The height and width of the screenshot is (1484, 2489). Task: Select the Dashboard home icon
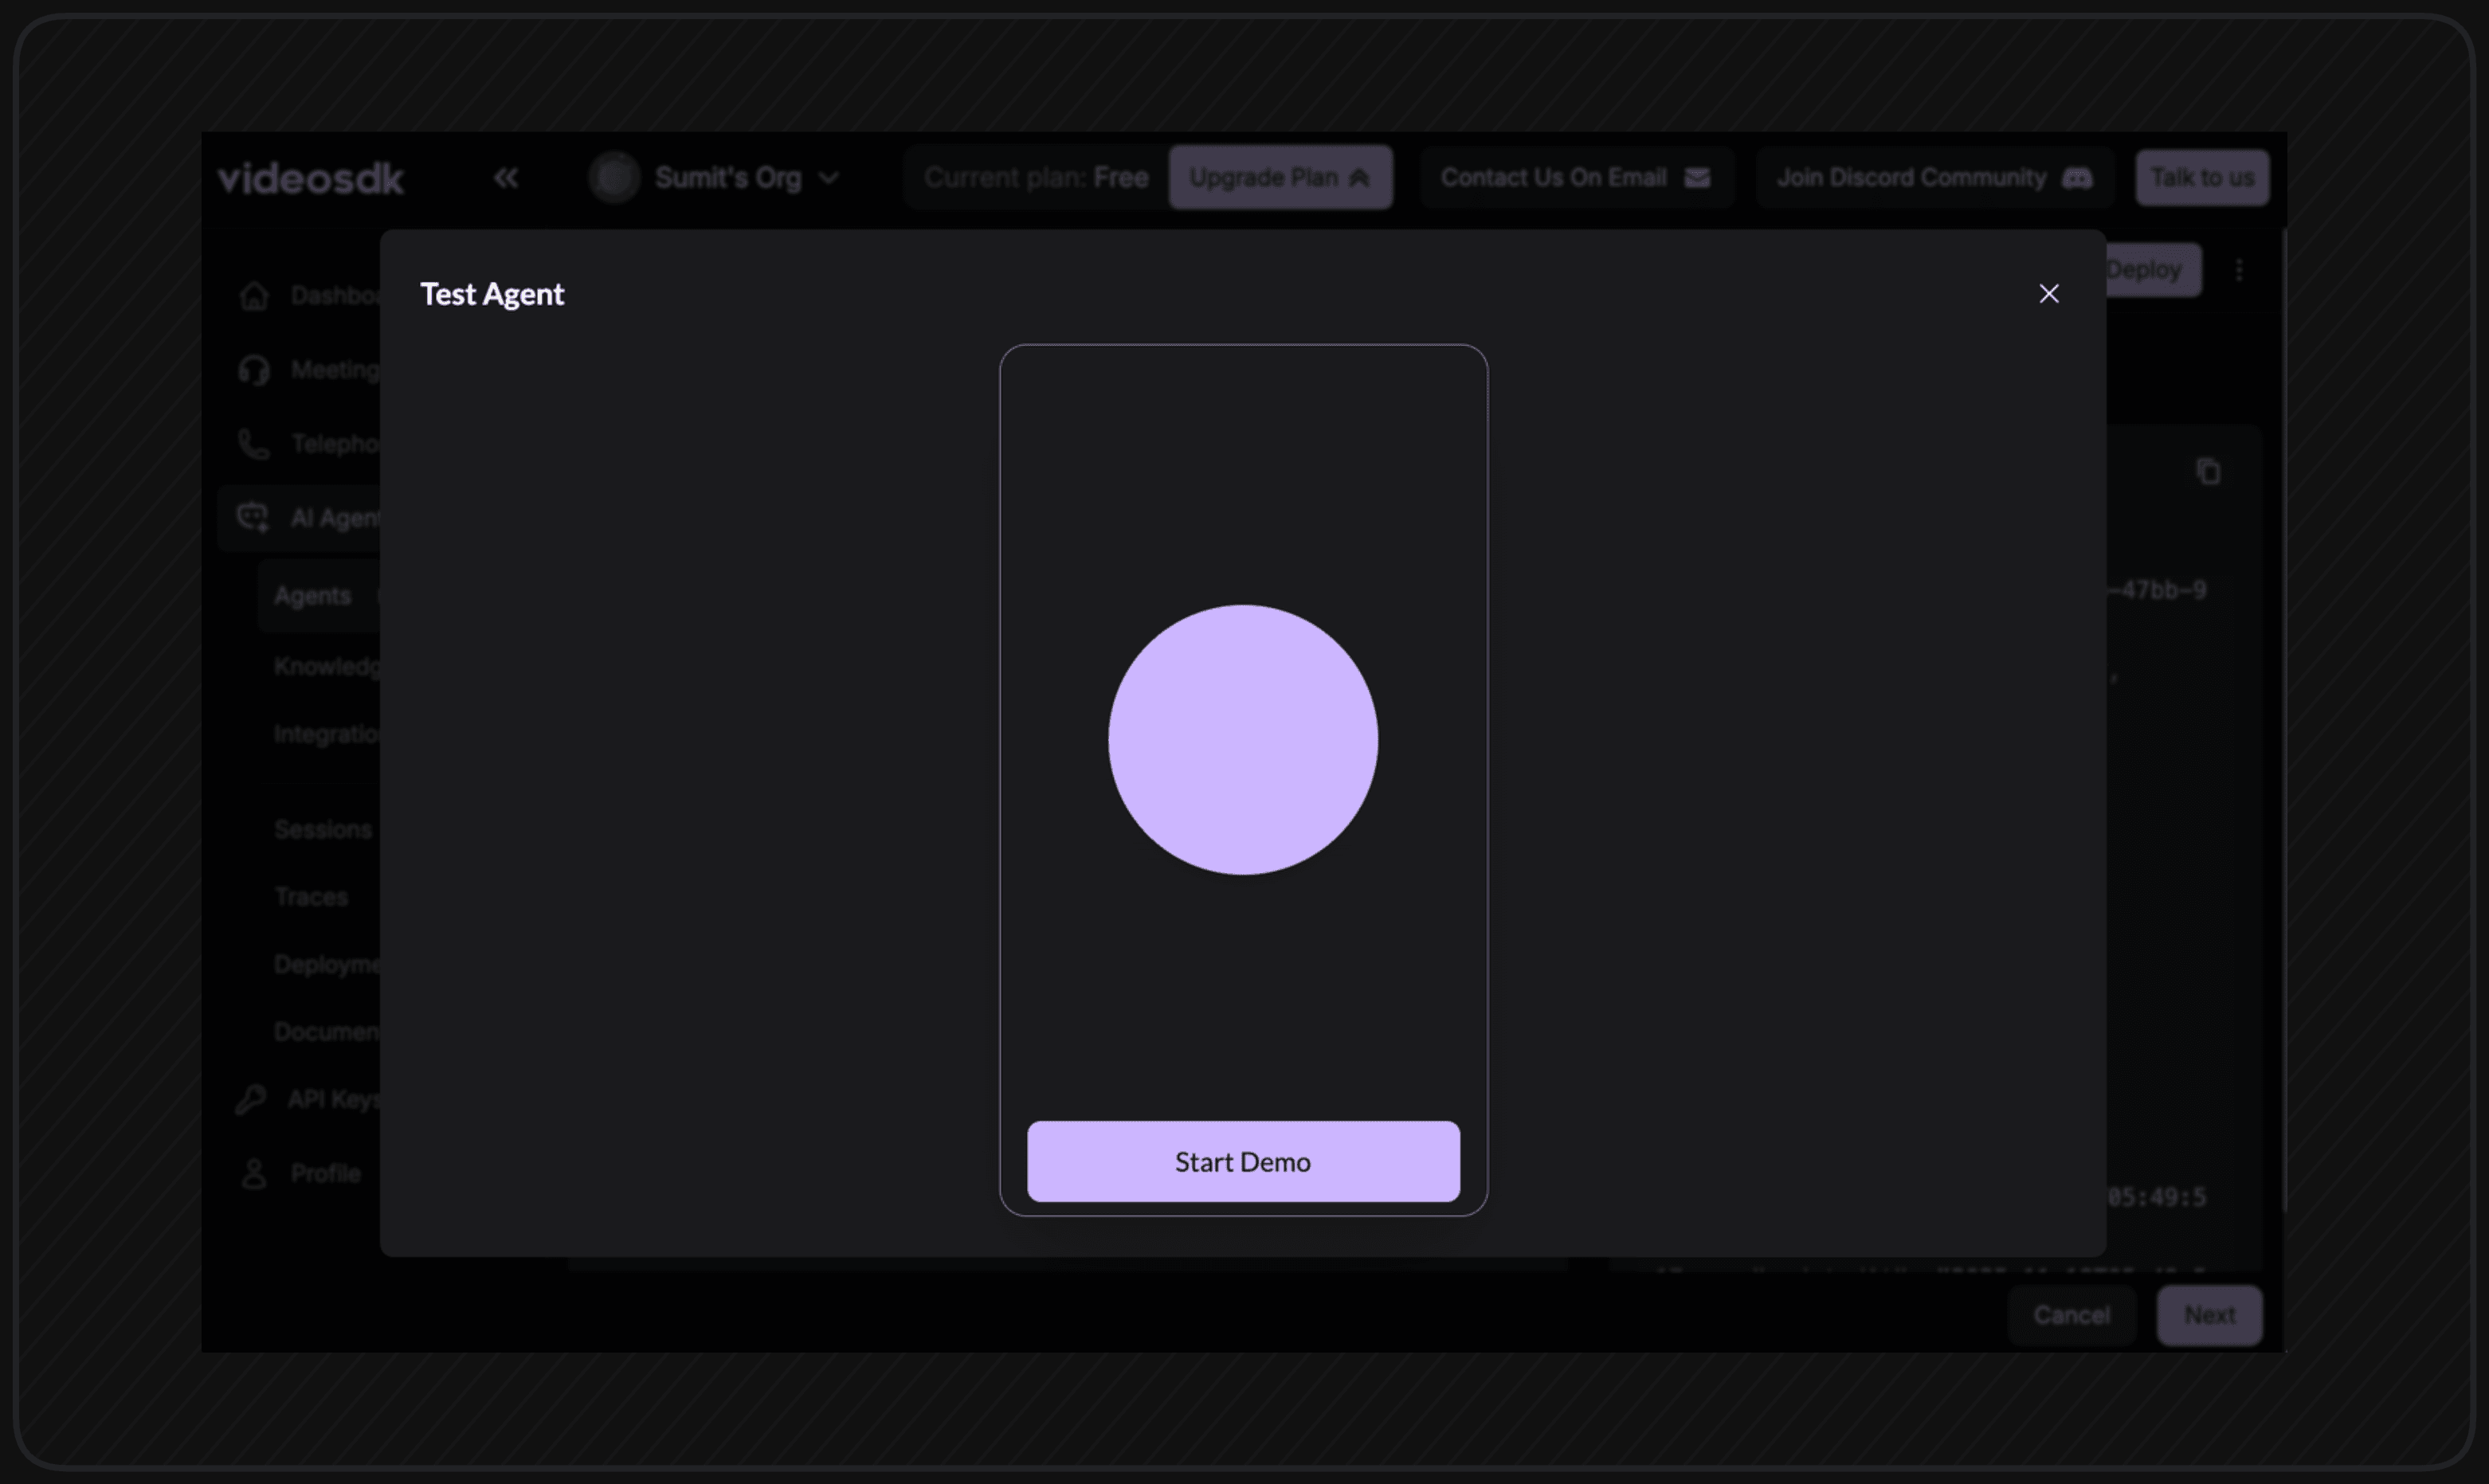(x=254, y=295)
